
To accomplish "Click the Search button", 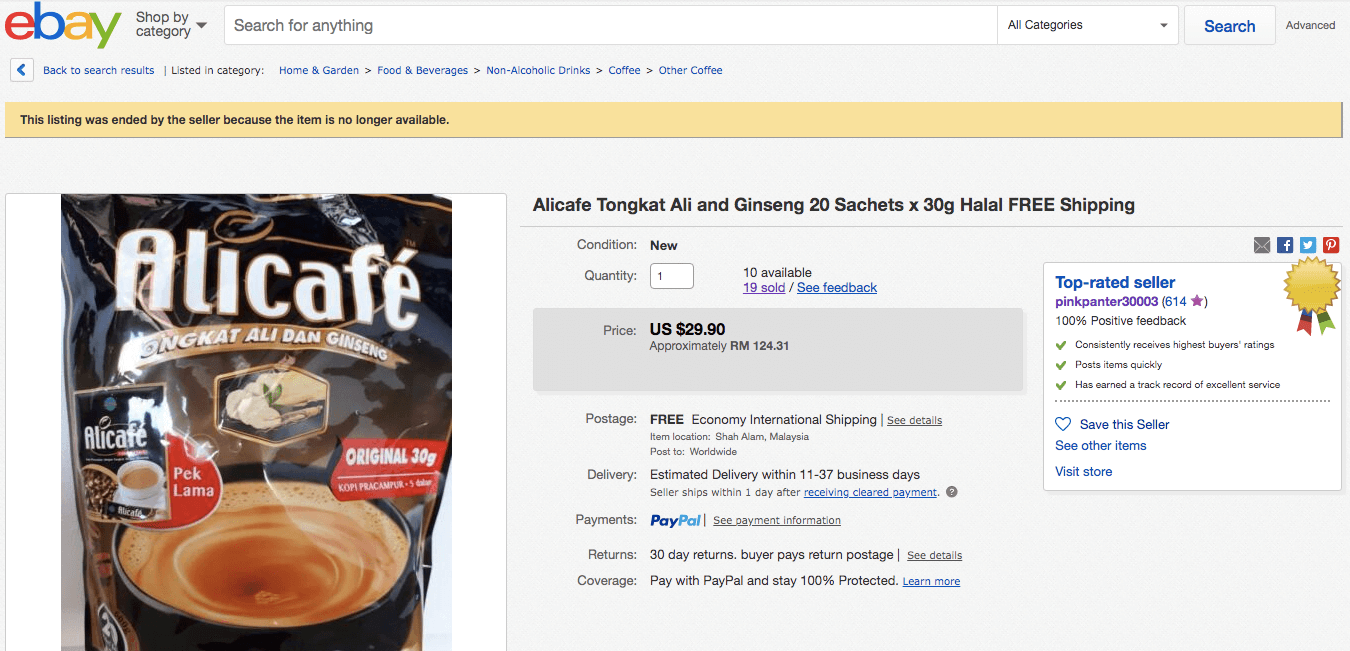I will [1229, 26].
